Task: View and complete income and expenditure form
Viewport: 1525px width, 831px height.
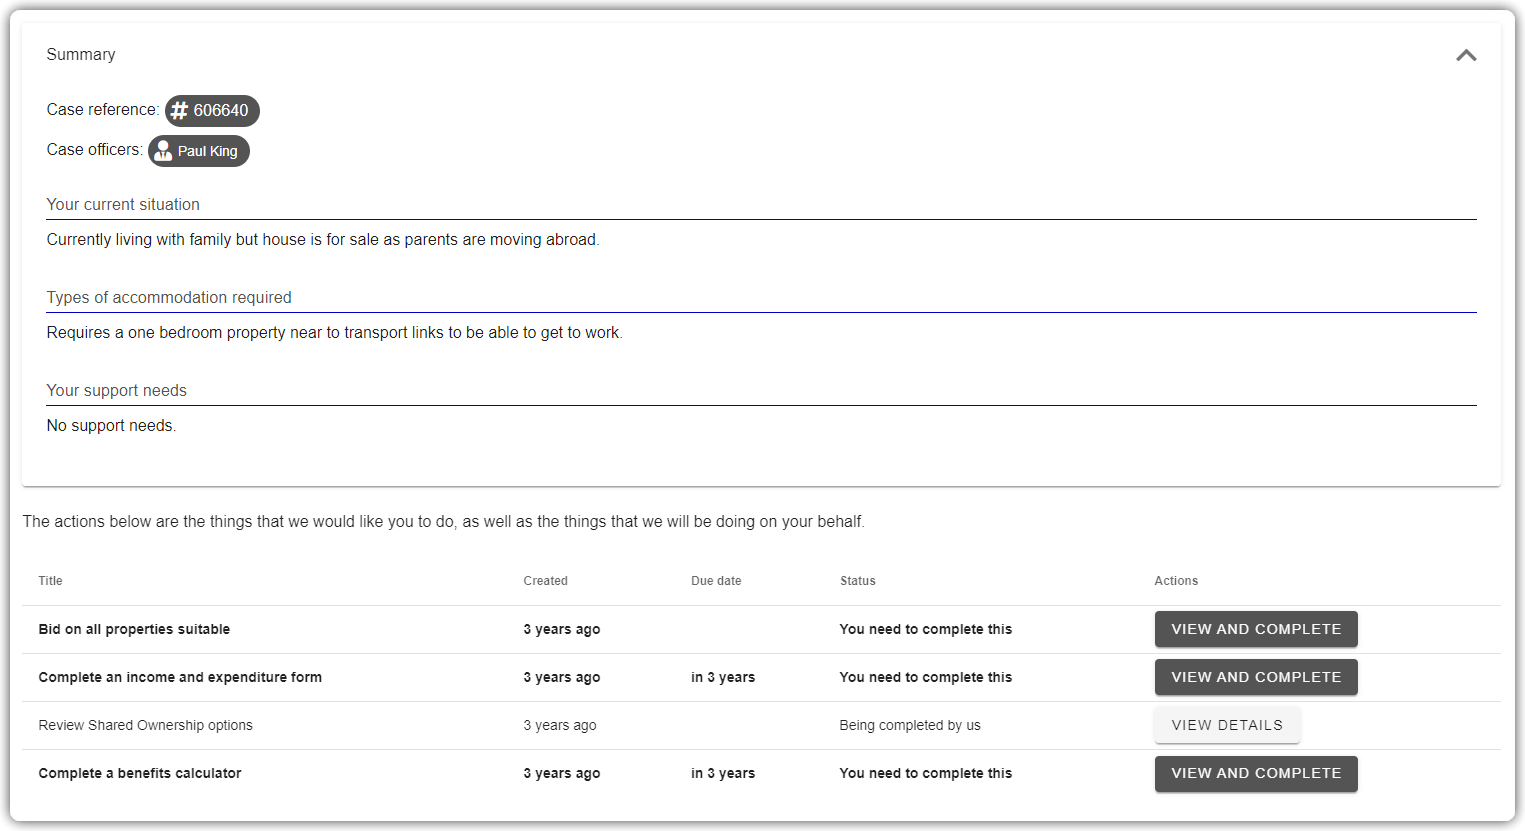Action: [x=1256, y=677]
